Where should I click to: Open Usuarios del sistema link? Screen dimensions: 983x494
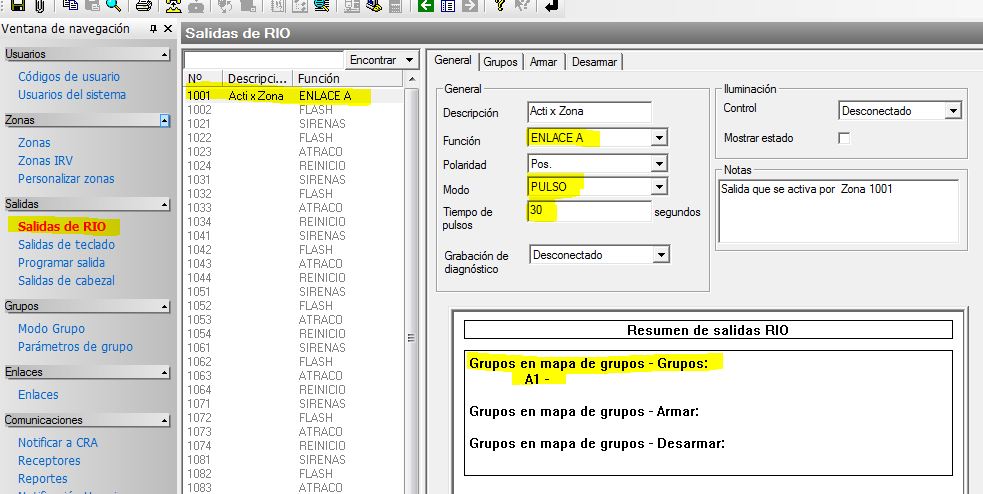[x=71, y=95]
